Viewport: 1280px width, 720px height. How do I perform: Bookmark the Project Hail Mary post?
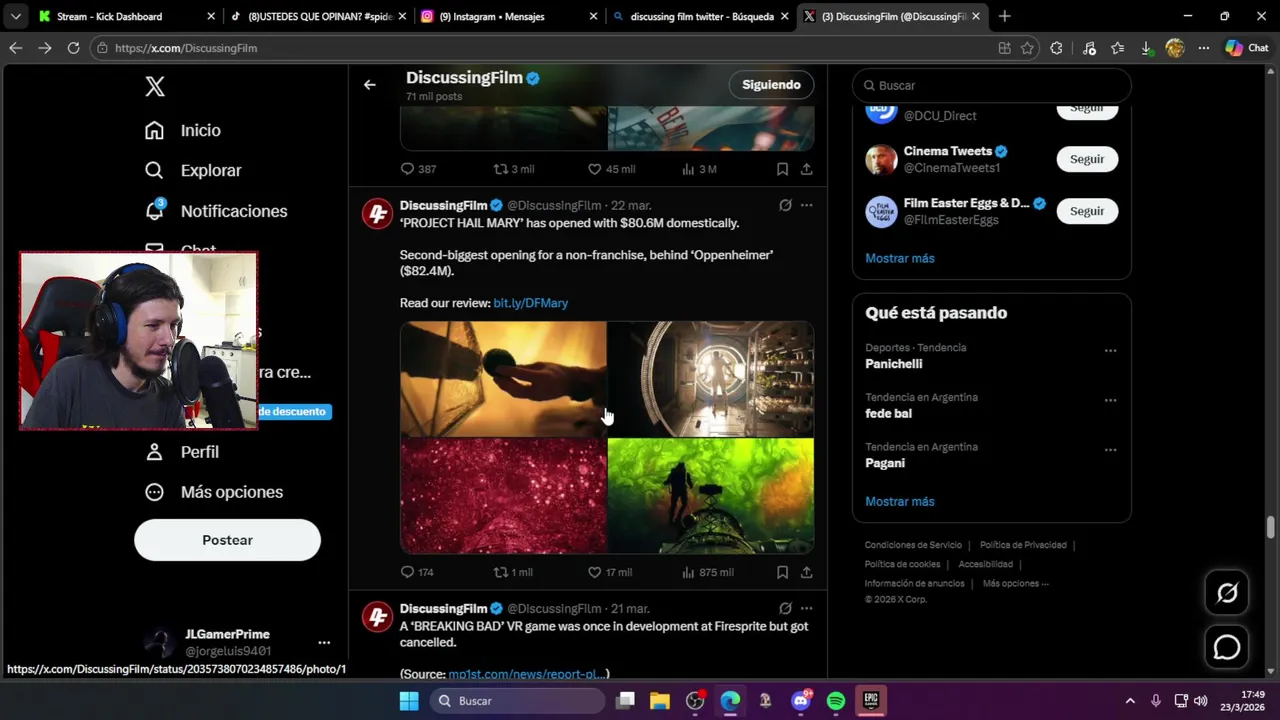coord(782,572)
